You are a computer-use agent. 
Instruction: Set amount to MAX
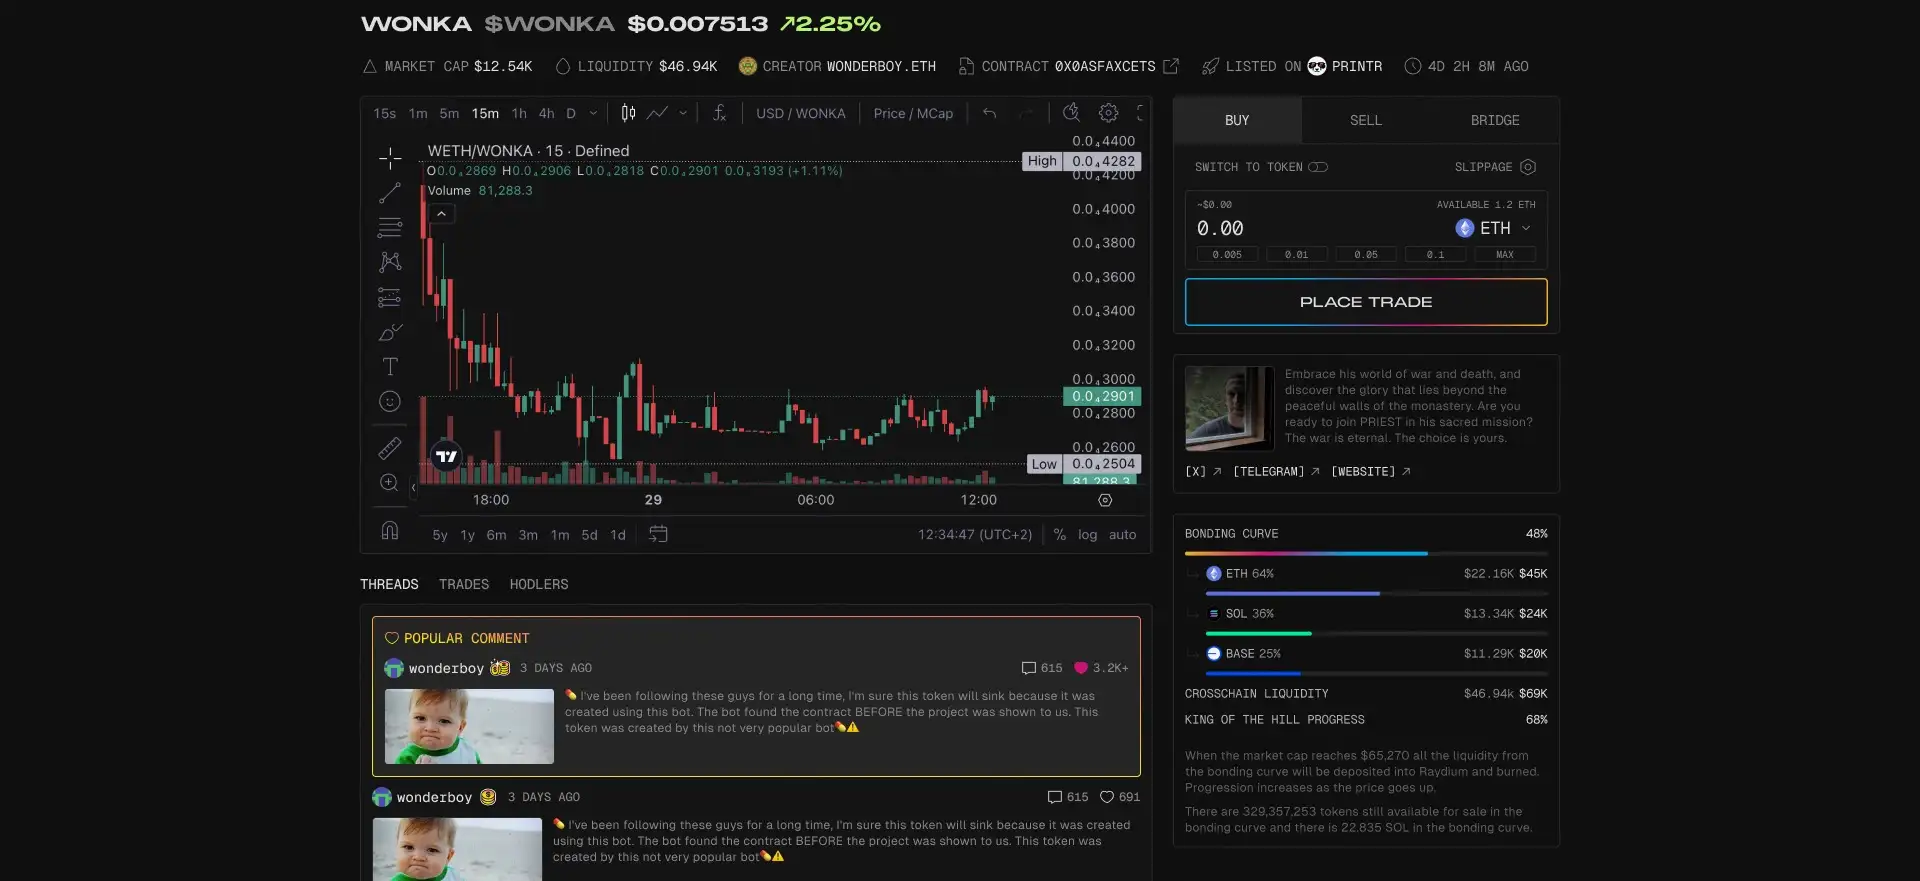pyautogui.click(x=1505, y=255)
